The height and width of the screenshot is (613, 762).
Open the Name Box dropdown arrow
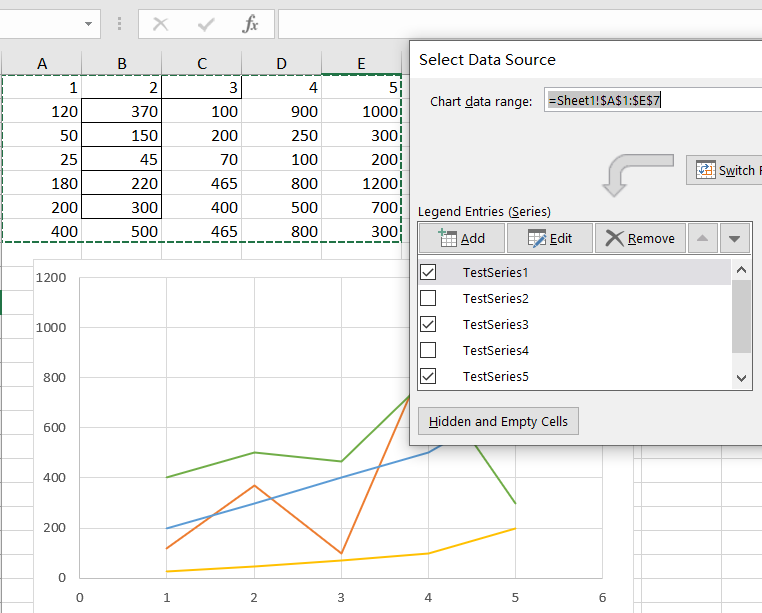click(x=90, y=24)
